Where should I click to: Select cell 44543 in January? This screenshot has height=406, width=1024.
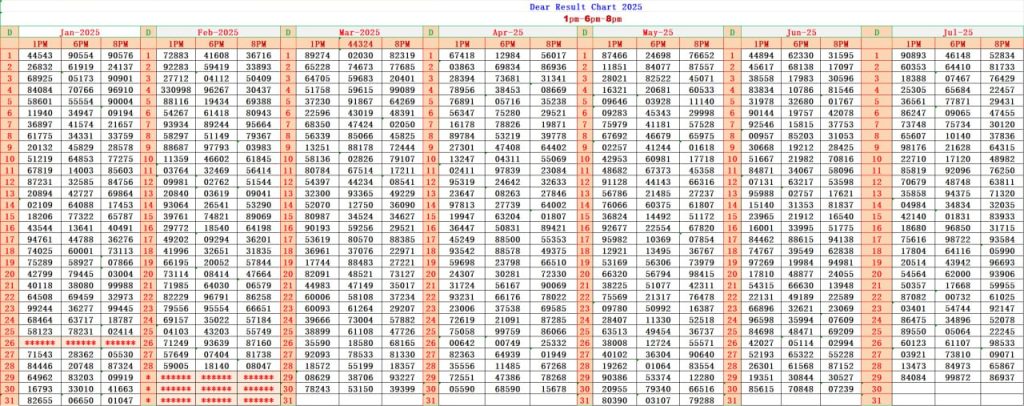[40, 55]
